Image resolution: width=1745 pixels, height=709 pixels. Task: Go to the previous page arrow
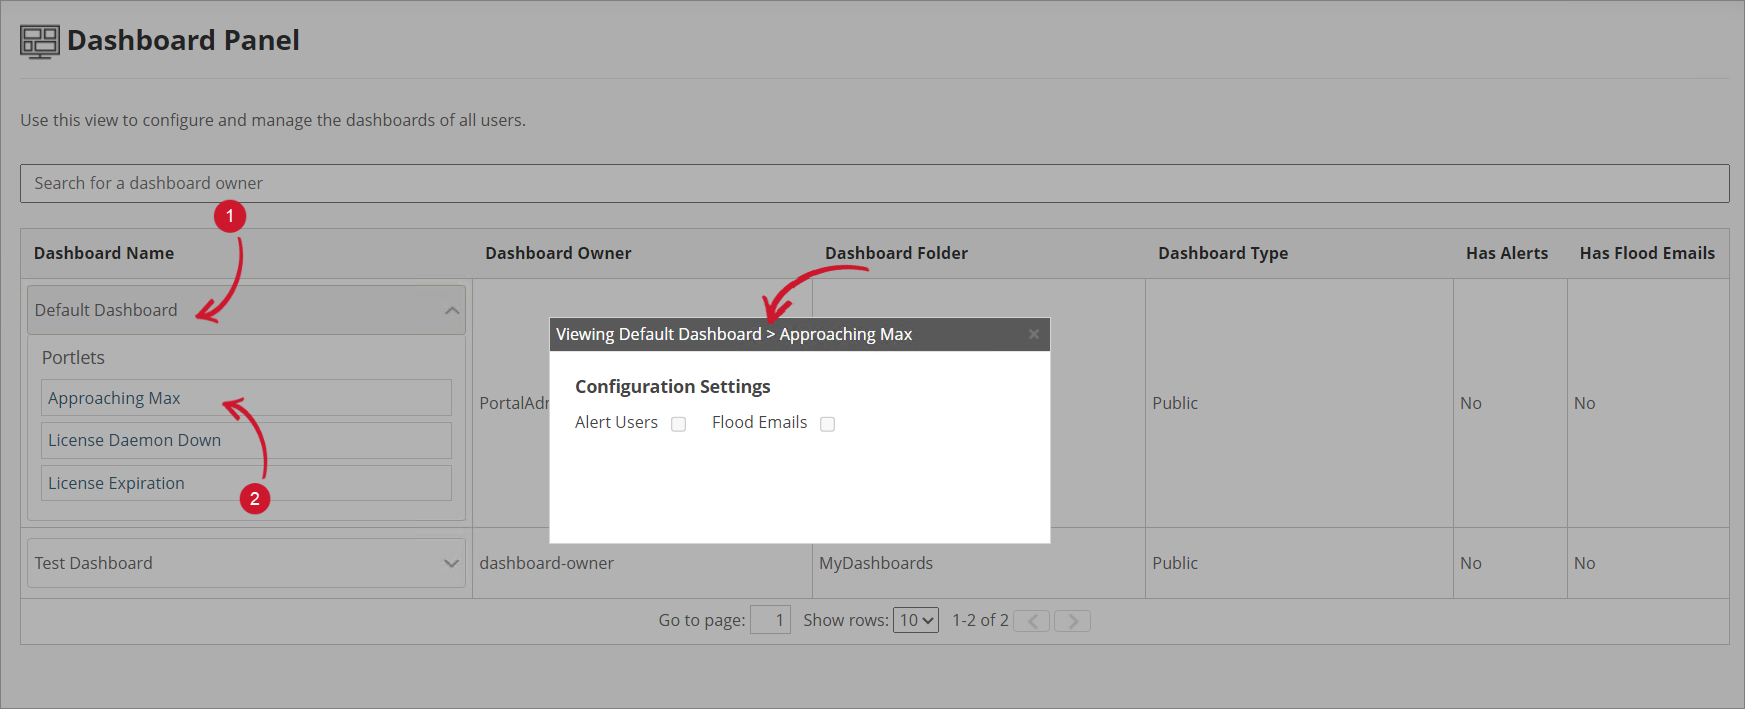(1032, 621)
